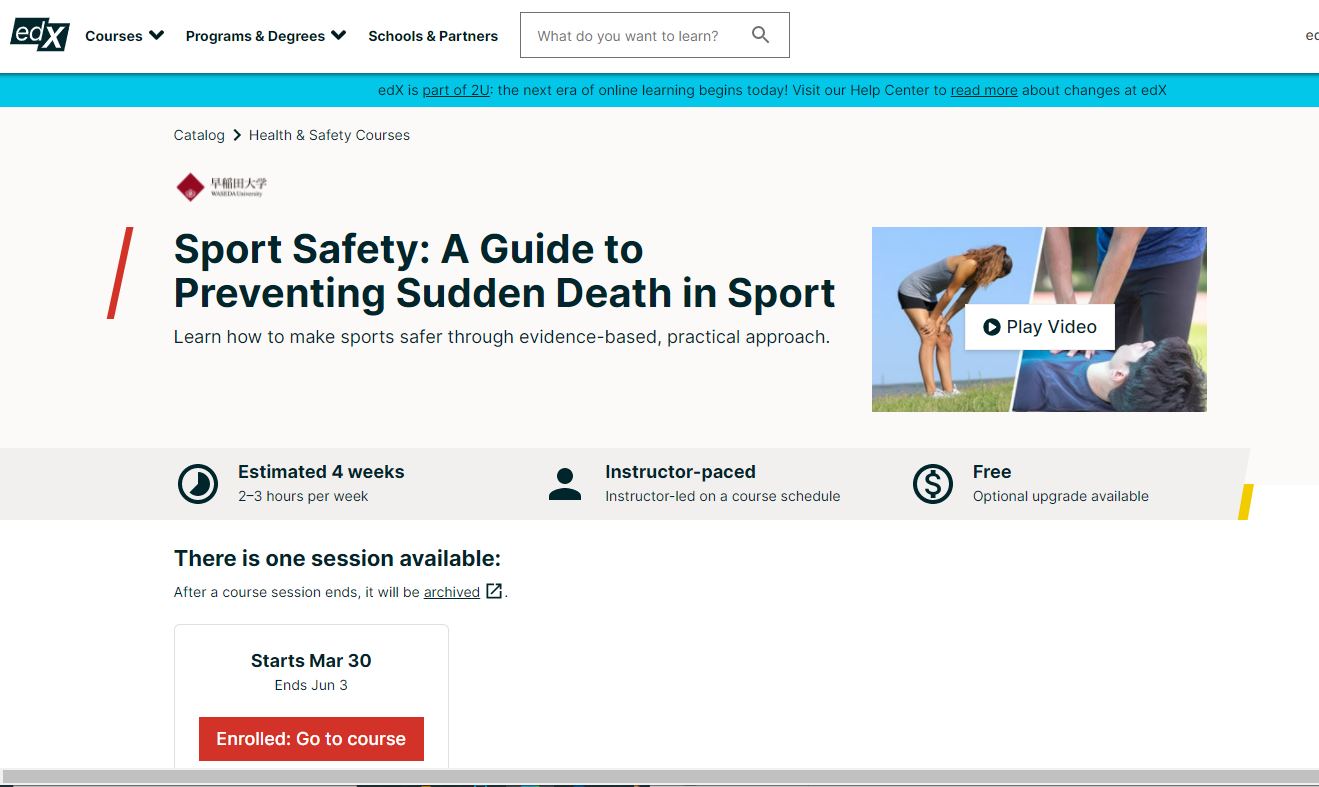The width and height of the screenshot is (1319, 787).
Task: Click the breadcrumb chevron after Catalog
Action: click(237, 135)
